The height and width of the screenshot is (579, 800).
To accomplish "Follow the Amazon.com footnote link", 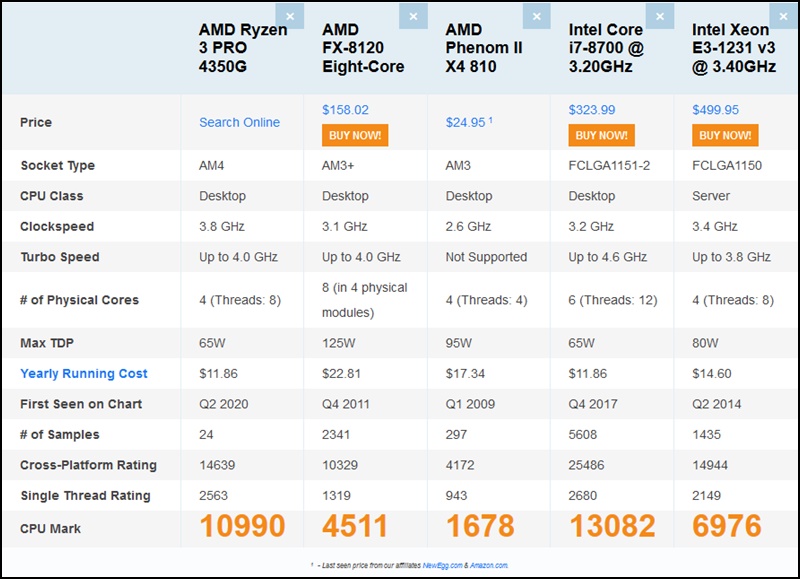I will coord(489,565).
